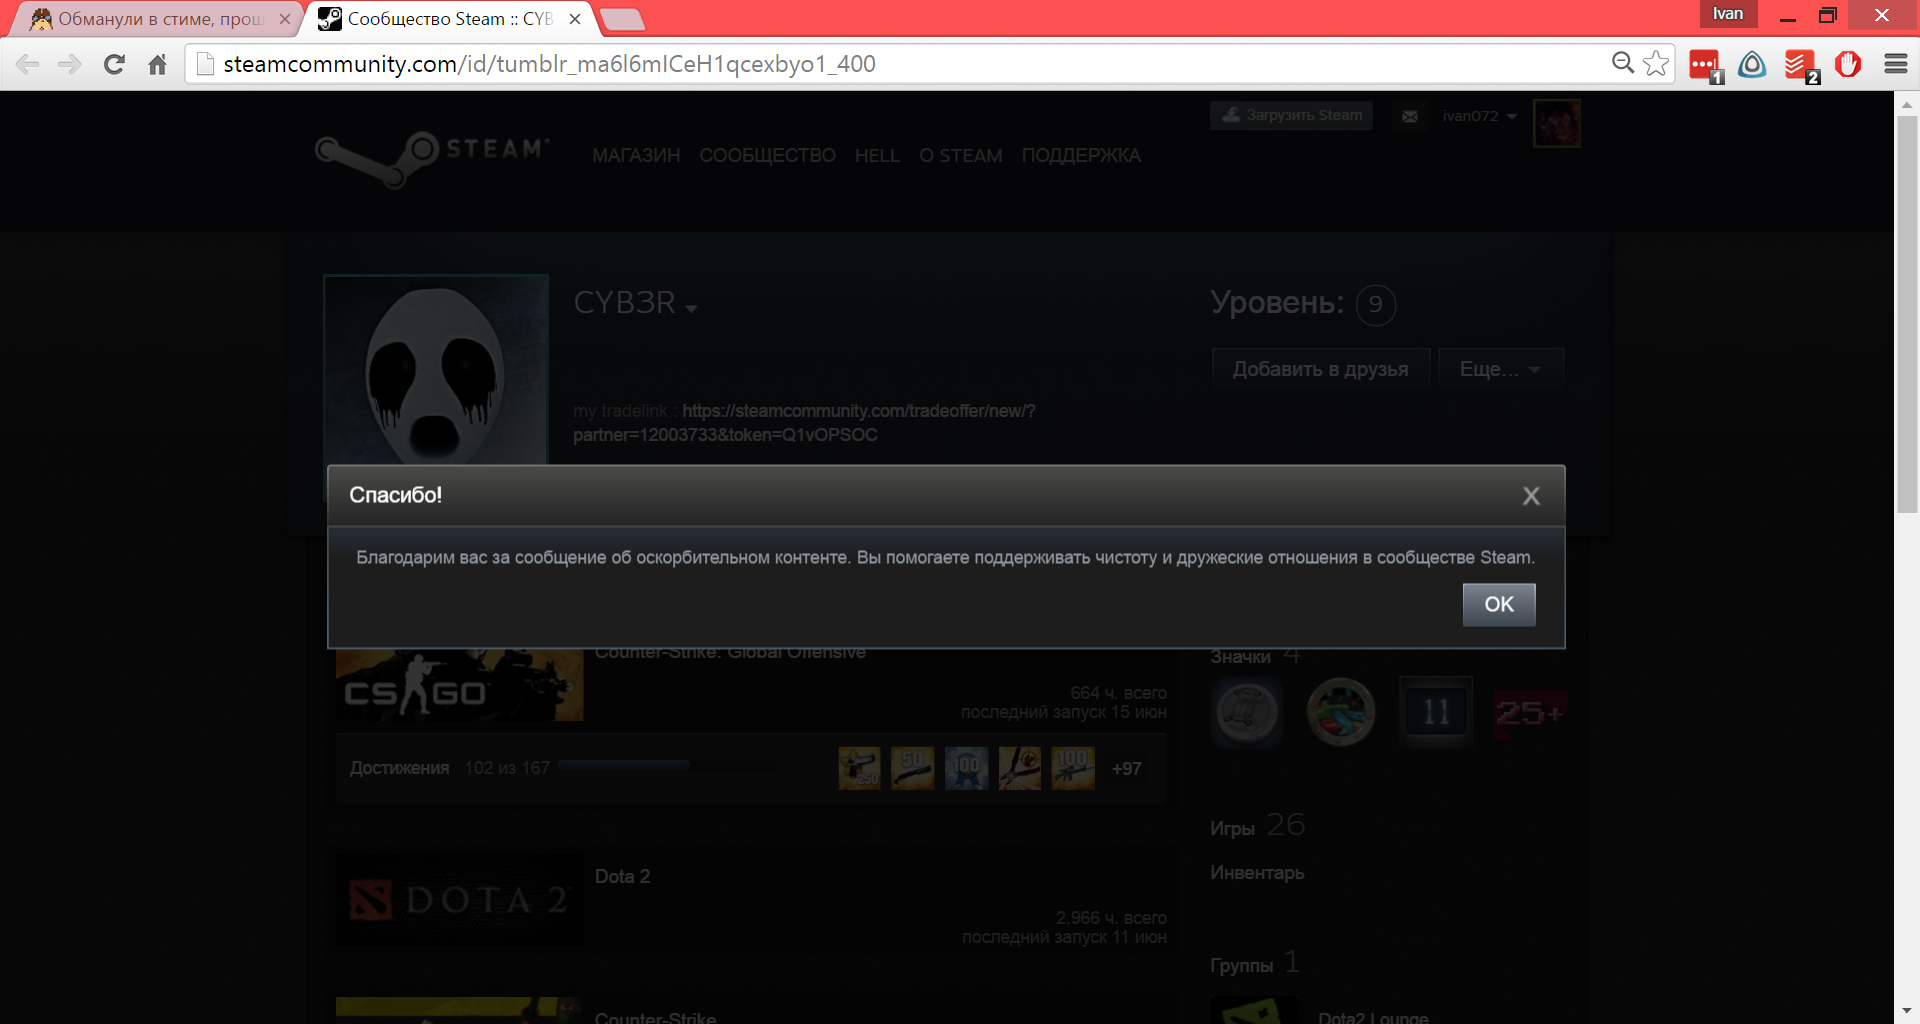This screenshot has width=1920, height=1024.
Task: Go back to previous page
Action: [28, 65]
